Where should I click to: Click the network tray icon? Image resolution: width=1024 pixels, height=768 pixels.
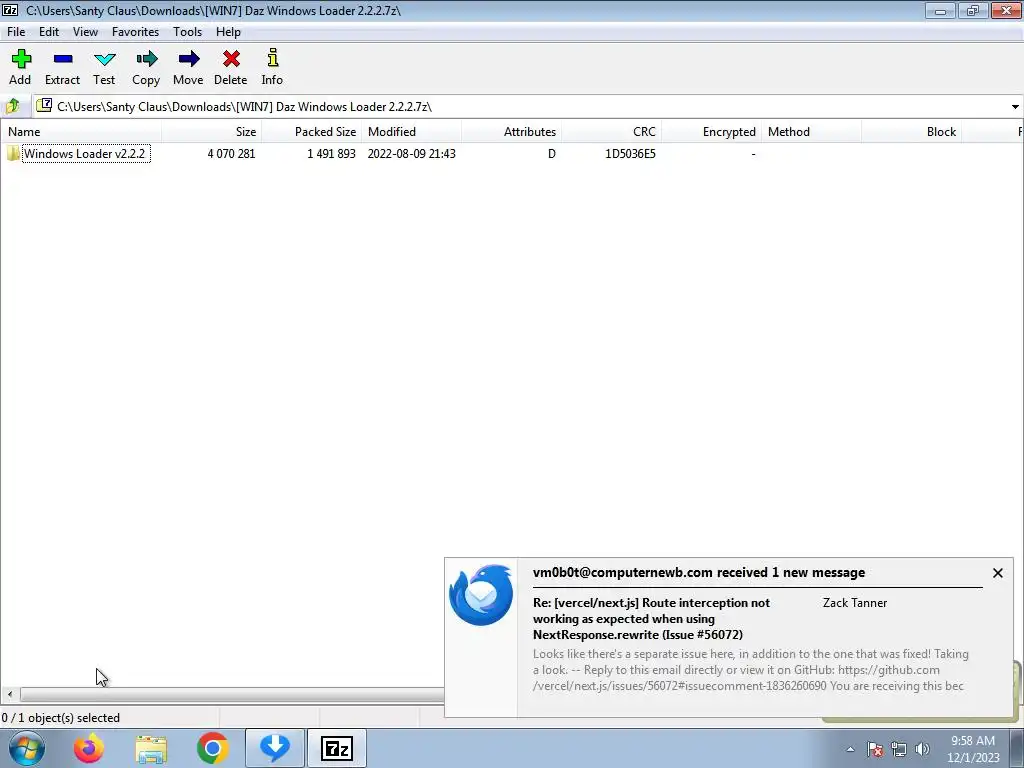point(899,749)
